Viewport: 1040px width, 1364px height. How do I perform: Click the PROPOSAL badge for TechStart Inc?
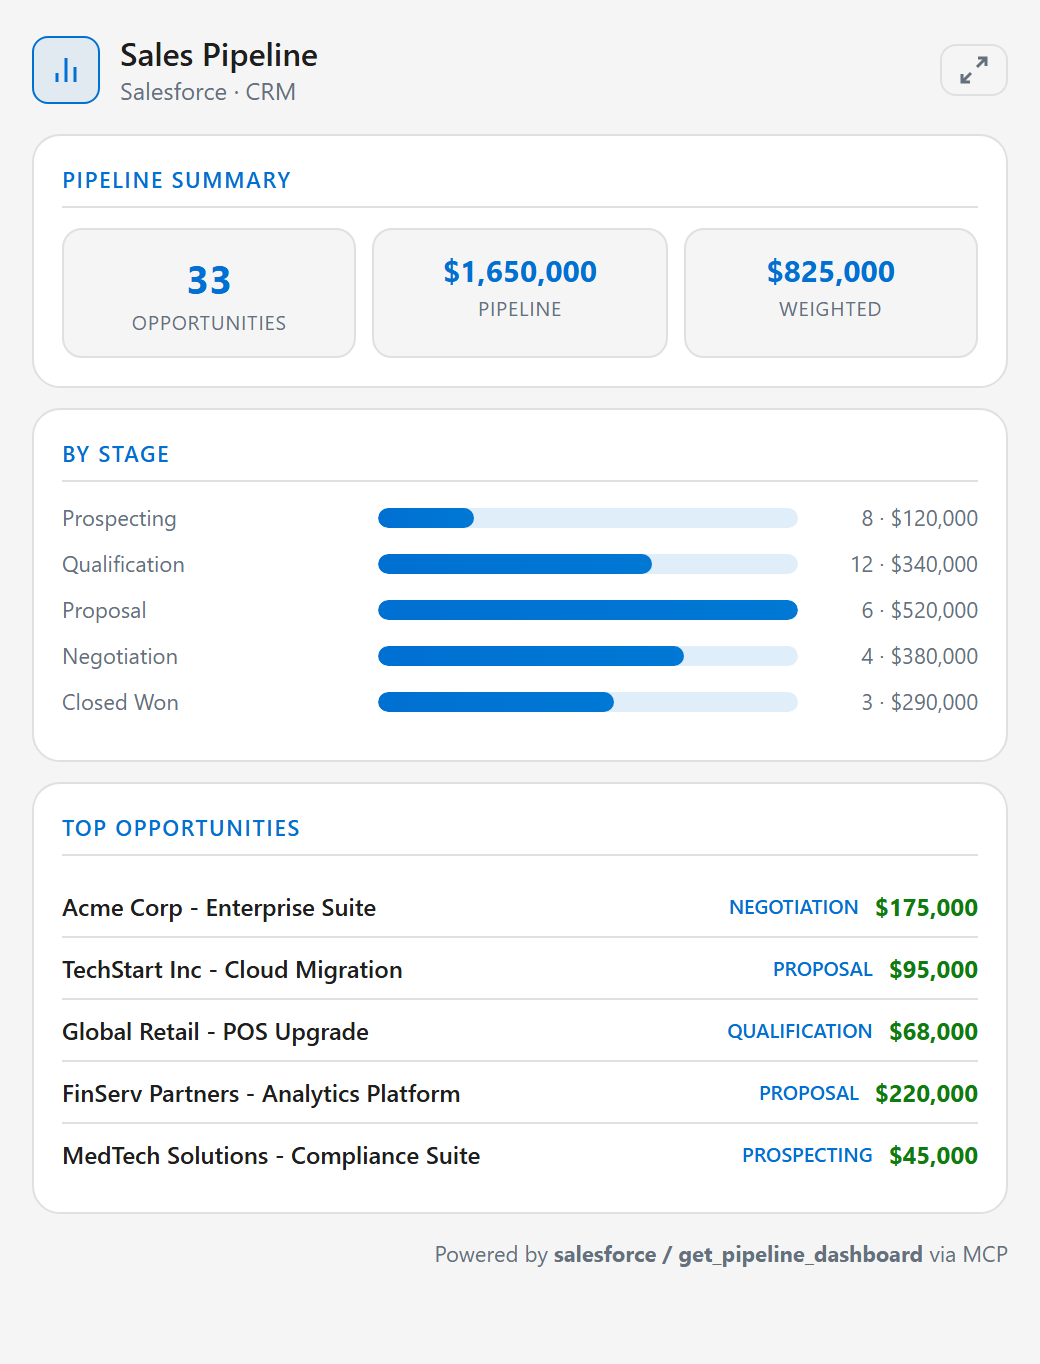(823, 969)
